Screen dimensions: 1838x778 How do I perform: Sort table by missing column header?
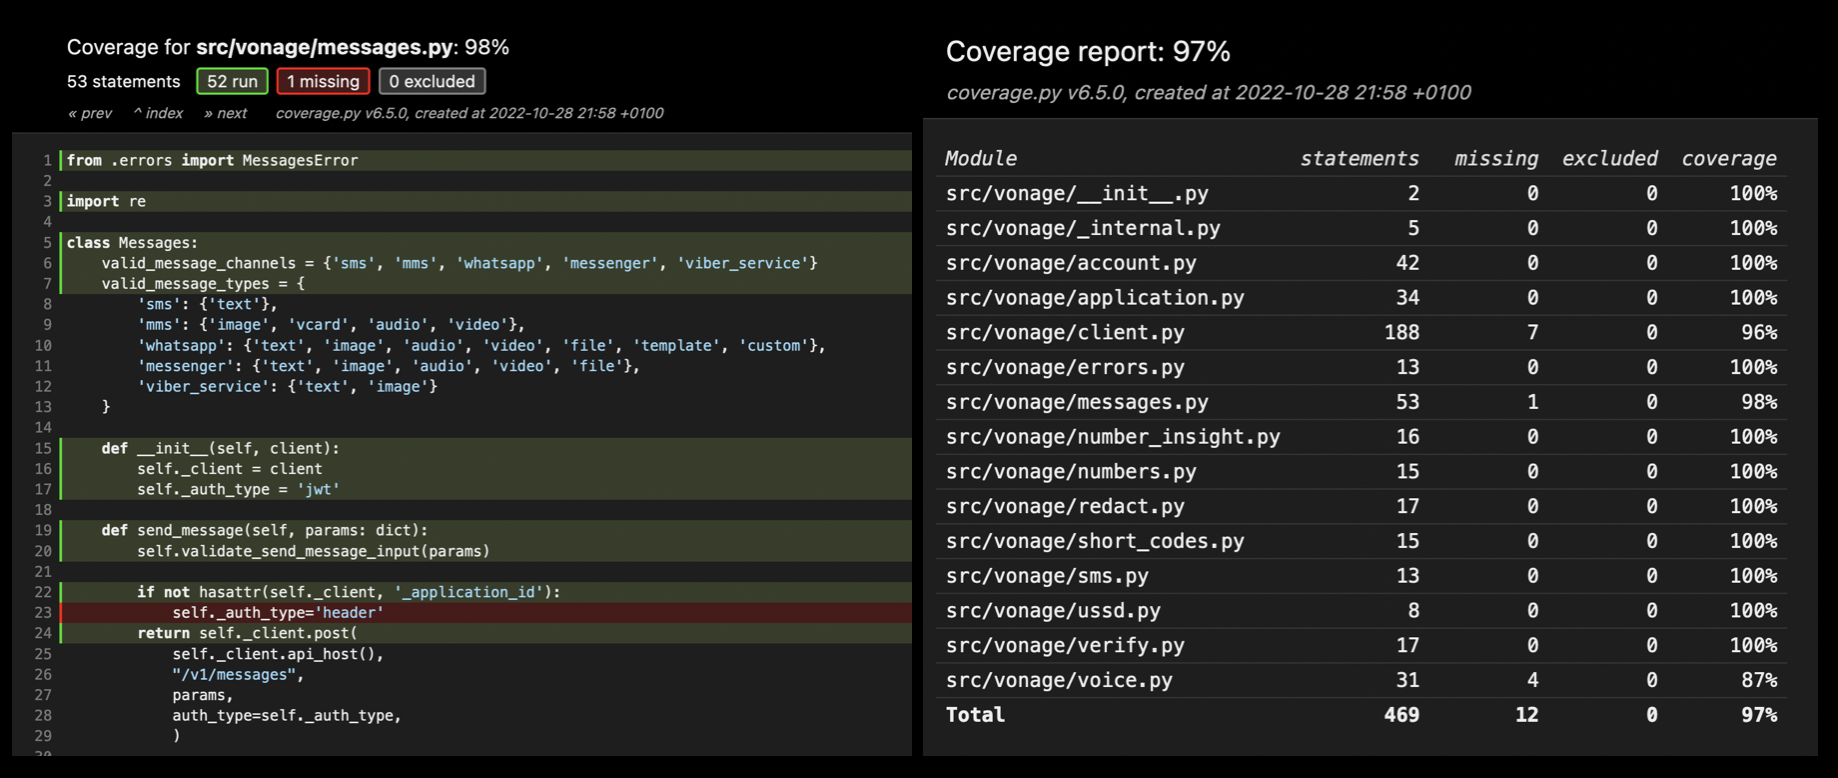[1496, 158]
